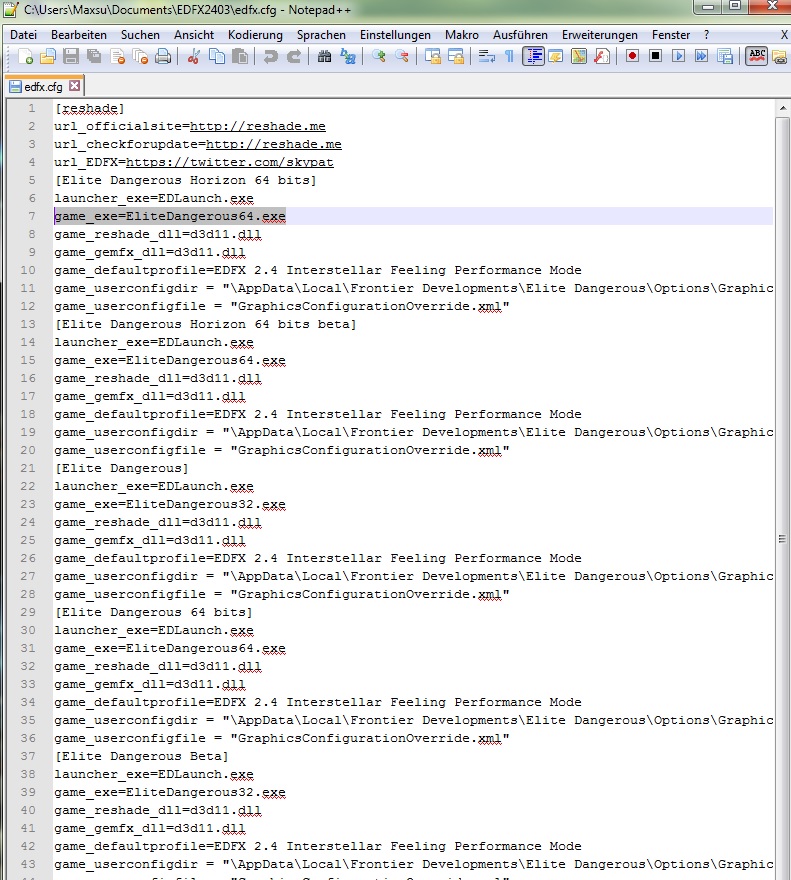Open the Fenster menu
Screen dimensions: 791x880
[x=671, y=35]
